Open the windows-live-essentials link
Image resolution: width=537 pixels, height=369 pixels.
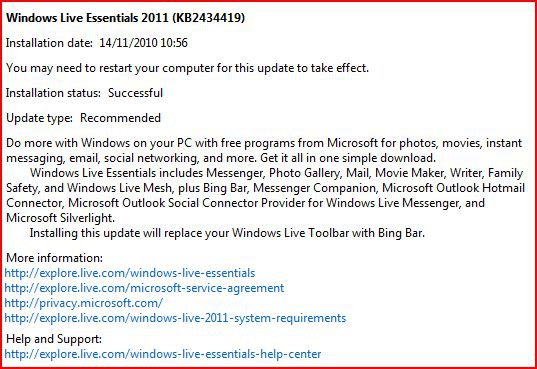[x=130, y=273]
